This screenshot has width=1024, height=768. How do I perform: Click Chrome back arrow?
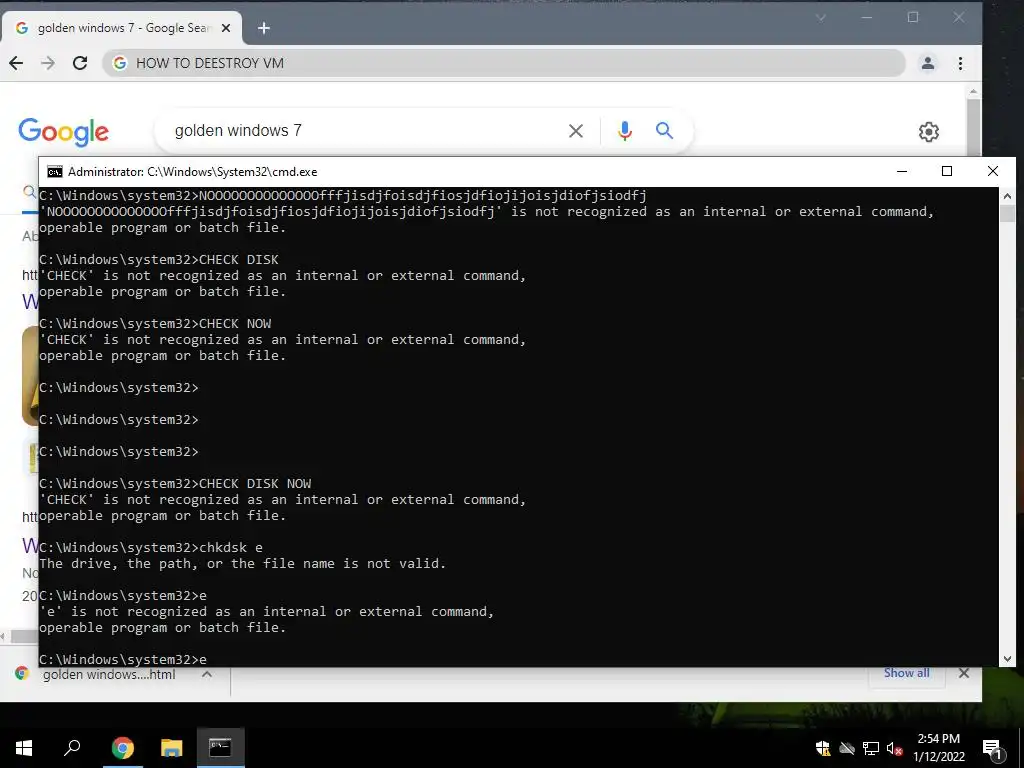pos(16,63)
